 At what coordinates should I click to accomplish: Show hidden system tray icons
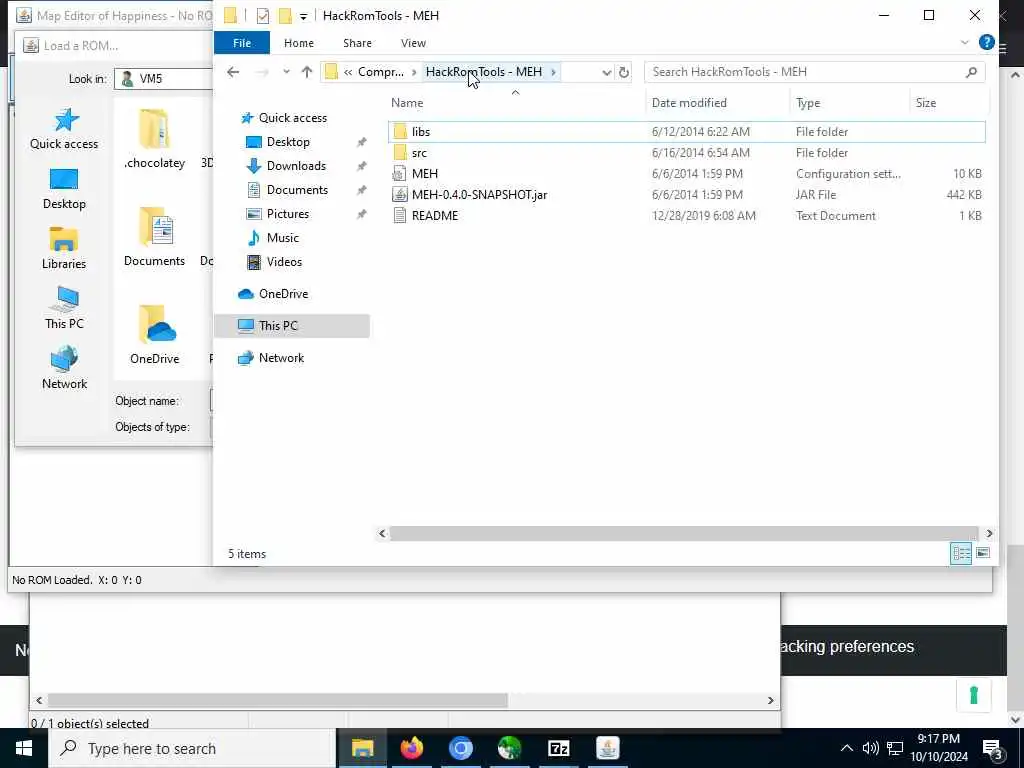point(846,748)
